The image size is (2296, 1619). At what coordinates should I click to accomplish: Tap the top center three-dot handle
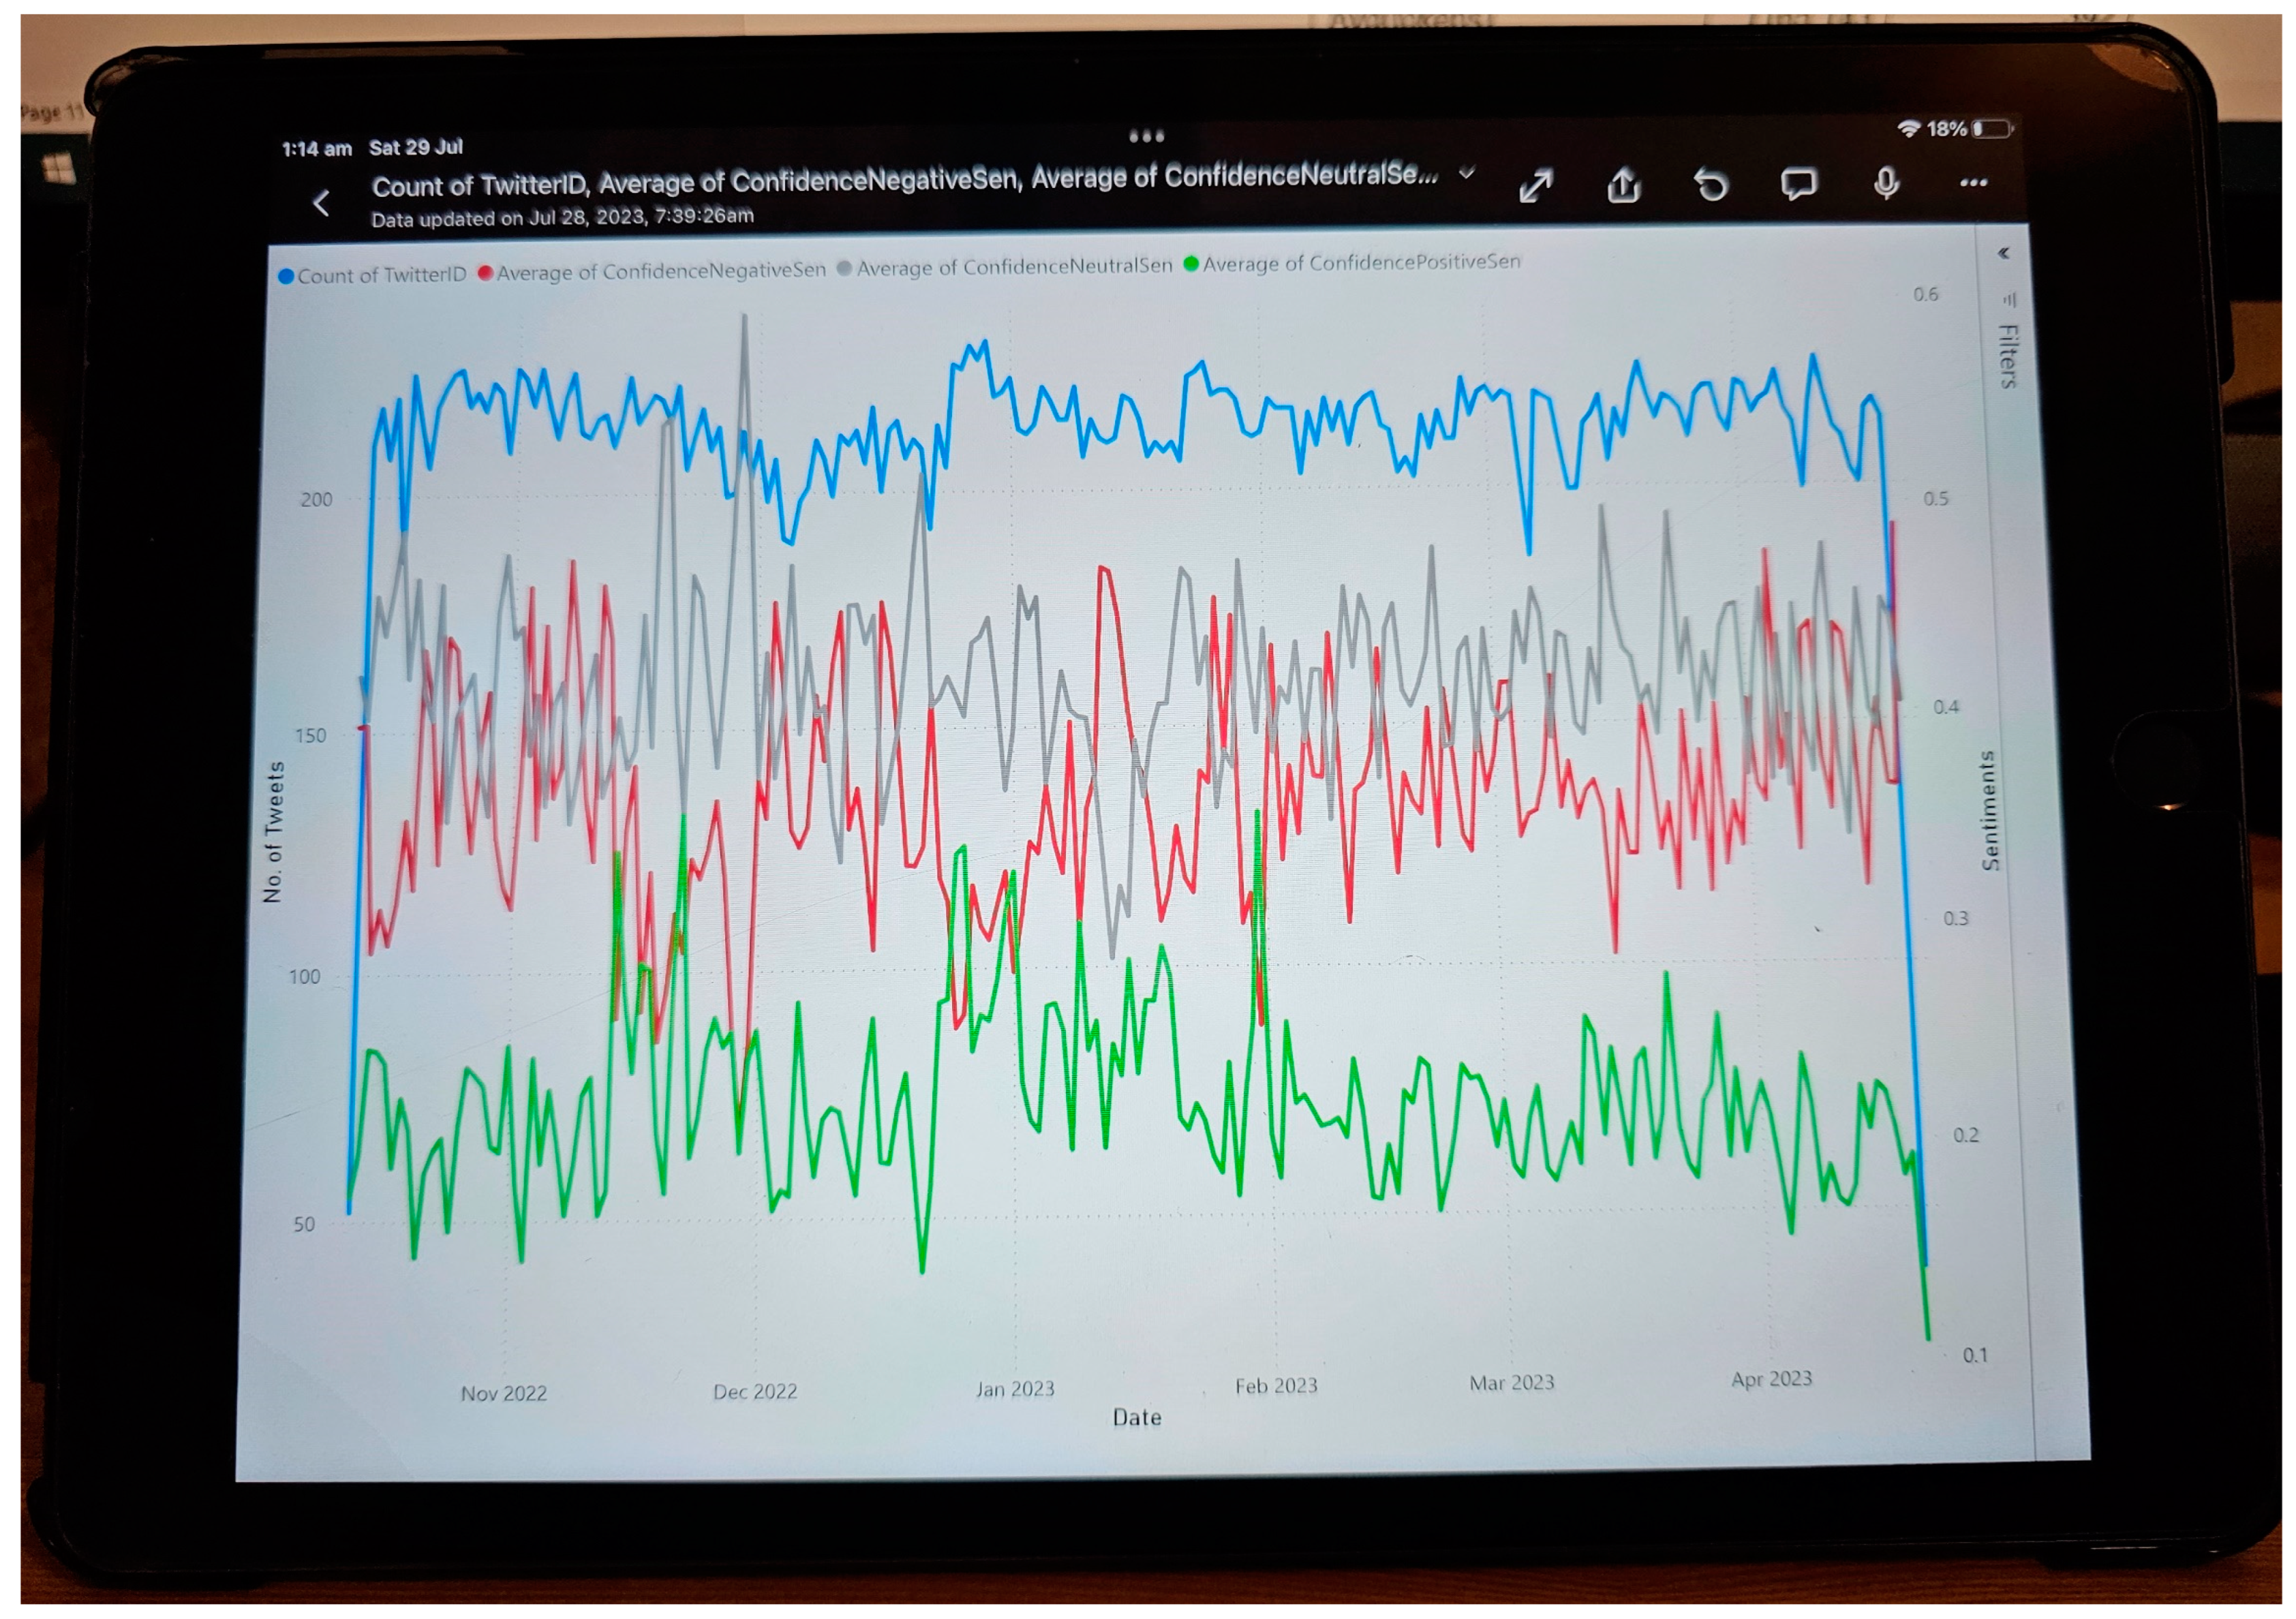pyautogui.click(x=1146, y=136)
